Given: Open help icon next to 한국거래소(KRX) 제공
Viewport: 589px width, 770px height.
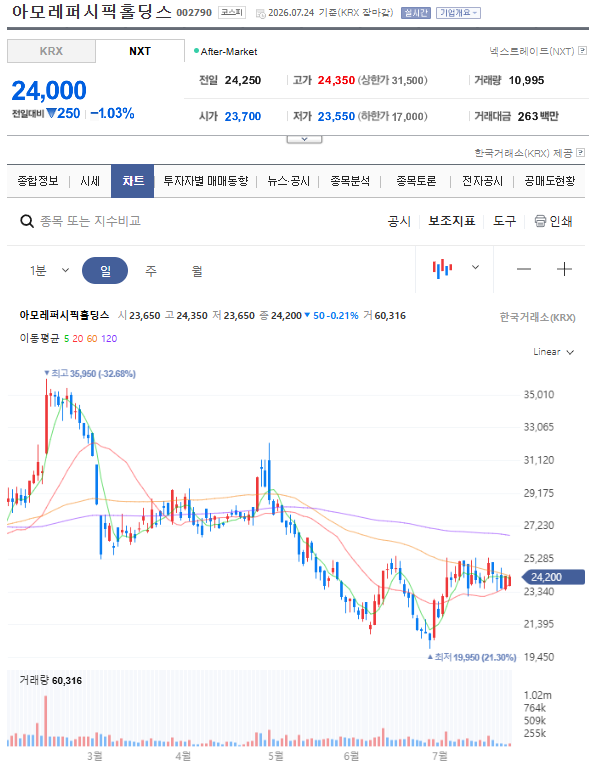Looking at the screenshot, I should [580, 153].
